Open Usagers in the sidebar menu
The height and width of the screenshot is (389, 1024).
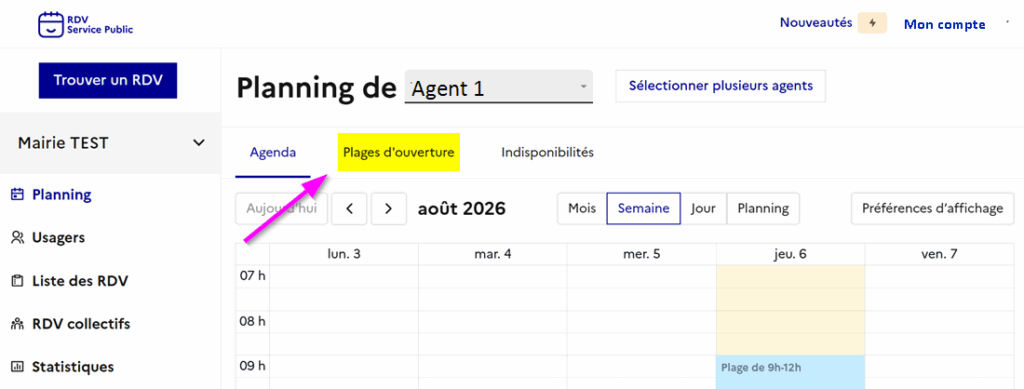58,238
